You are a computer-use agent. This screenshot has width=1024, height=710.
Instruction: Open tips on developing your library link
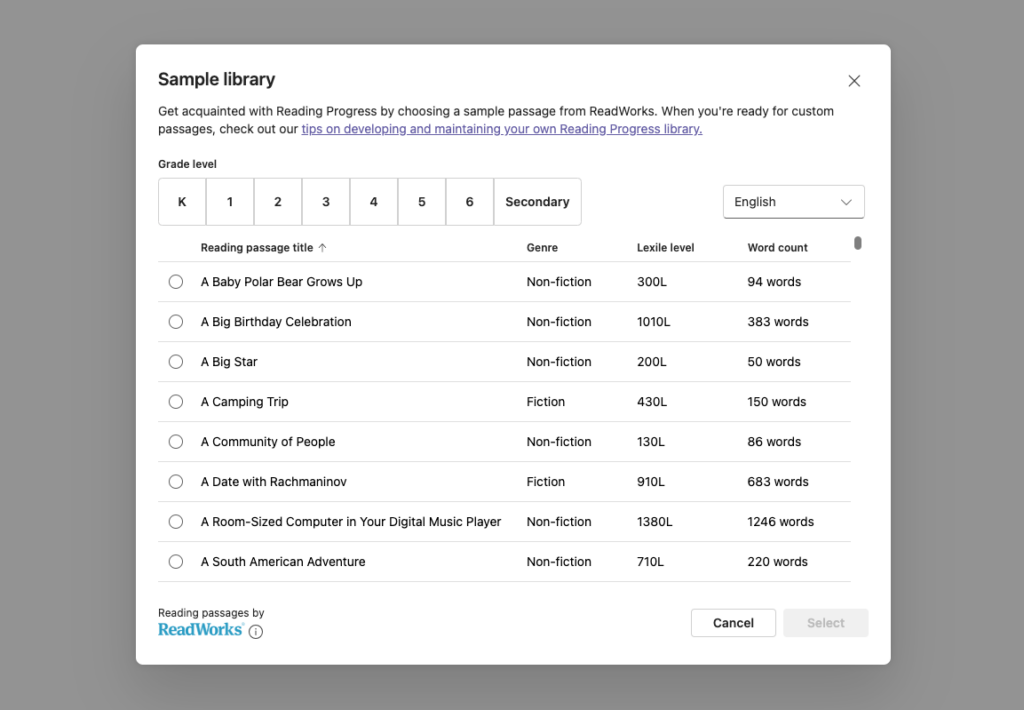coord(501,128)
